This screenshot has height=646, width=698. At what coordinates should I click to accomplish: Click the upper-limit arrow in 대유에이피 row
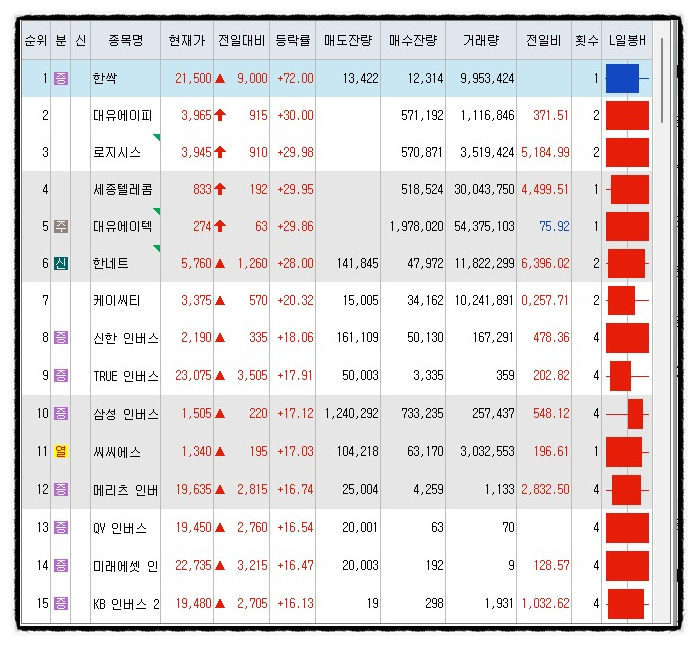point(220,115)
